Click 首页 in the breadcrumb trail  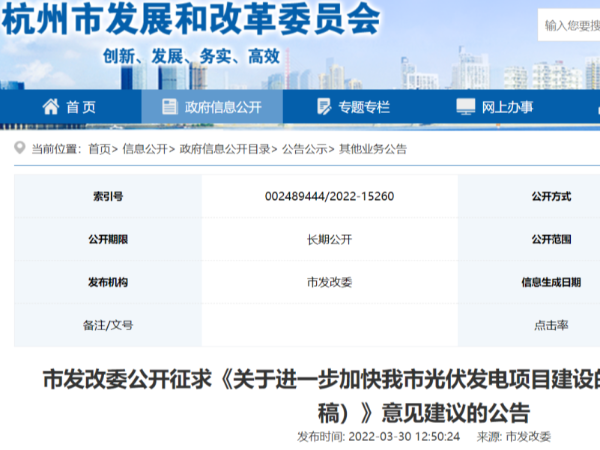(99, 149)
